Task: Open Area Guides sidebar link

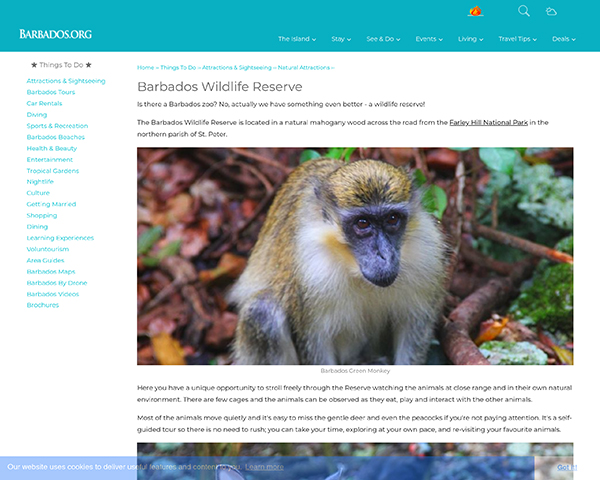Action: [45, 260]
